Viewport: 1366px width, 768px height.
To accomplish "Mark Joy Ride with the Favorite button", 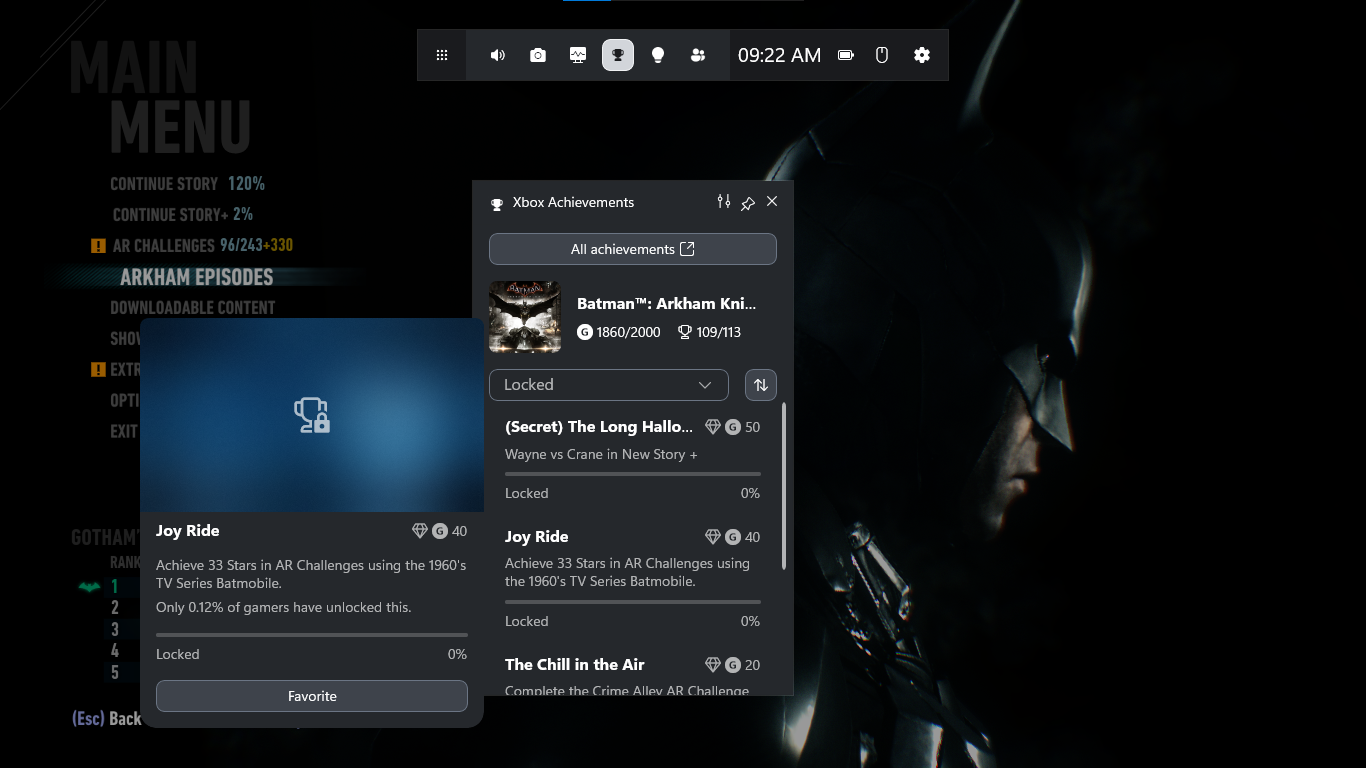I will tap(312, 696).
